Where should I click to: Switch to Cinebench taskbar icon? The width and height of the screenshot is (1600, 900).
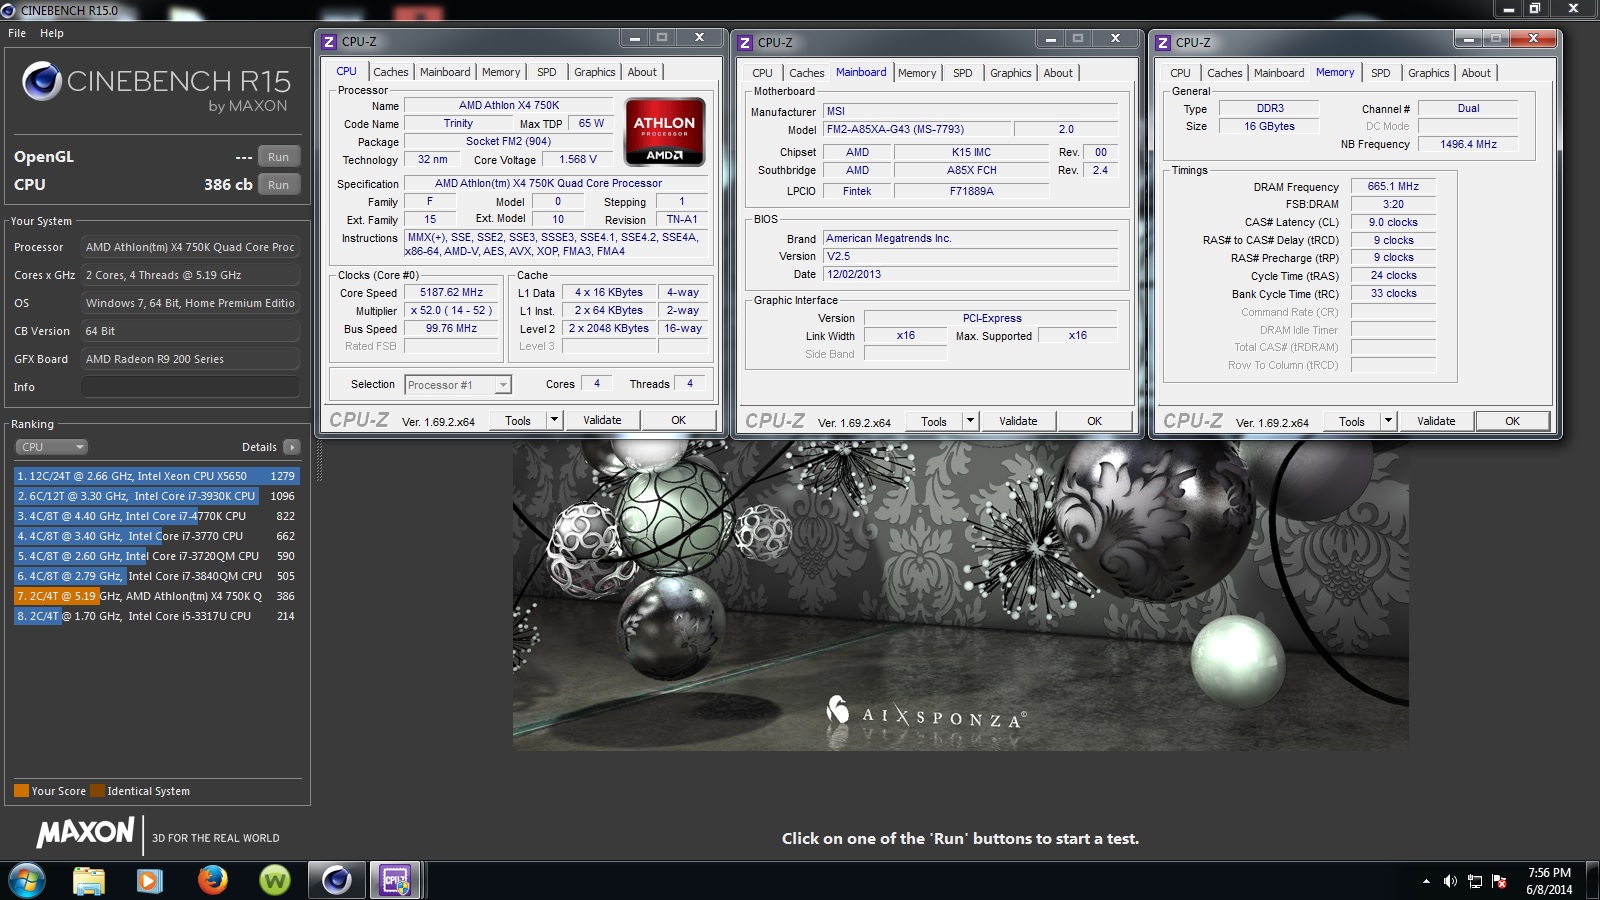[x=336, y=880]
